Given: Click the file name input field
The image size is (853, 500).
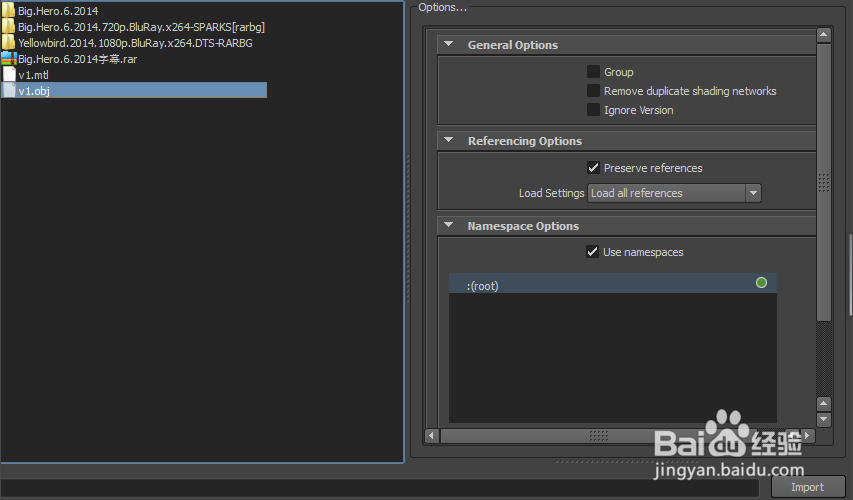Looking at the screenshot, I should (379, 487).
